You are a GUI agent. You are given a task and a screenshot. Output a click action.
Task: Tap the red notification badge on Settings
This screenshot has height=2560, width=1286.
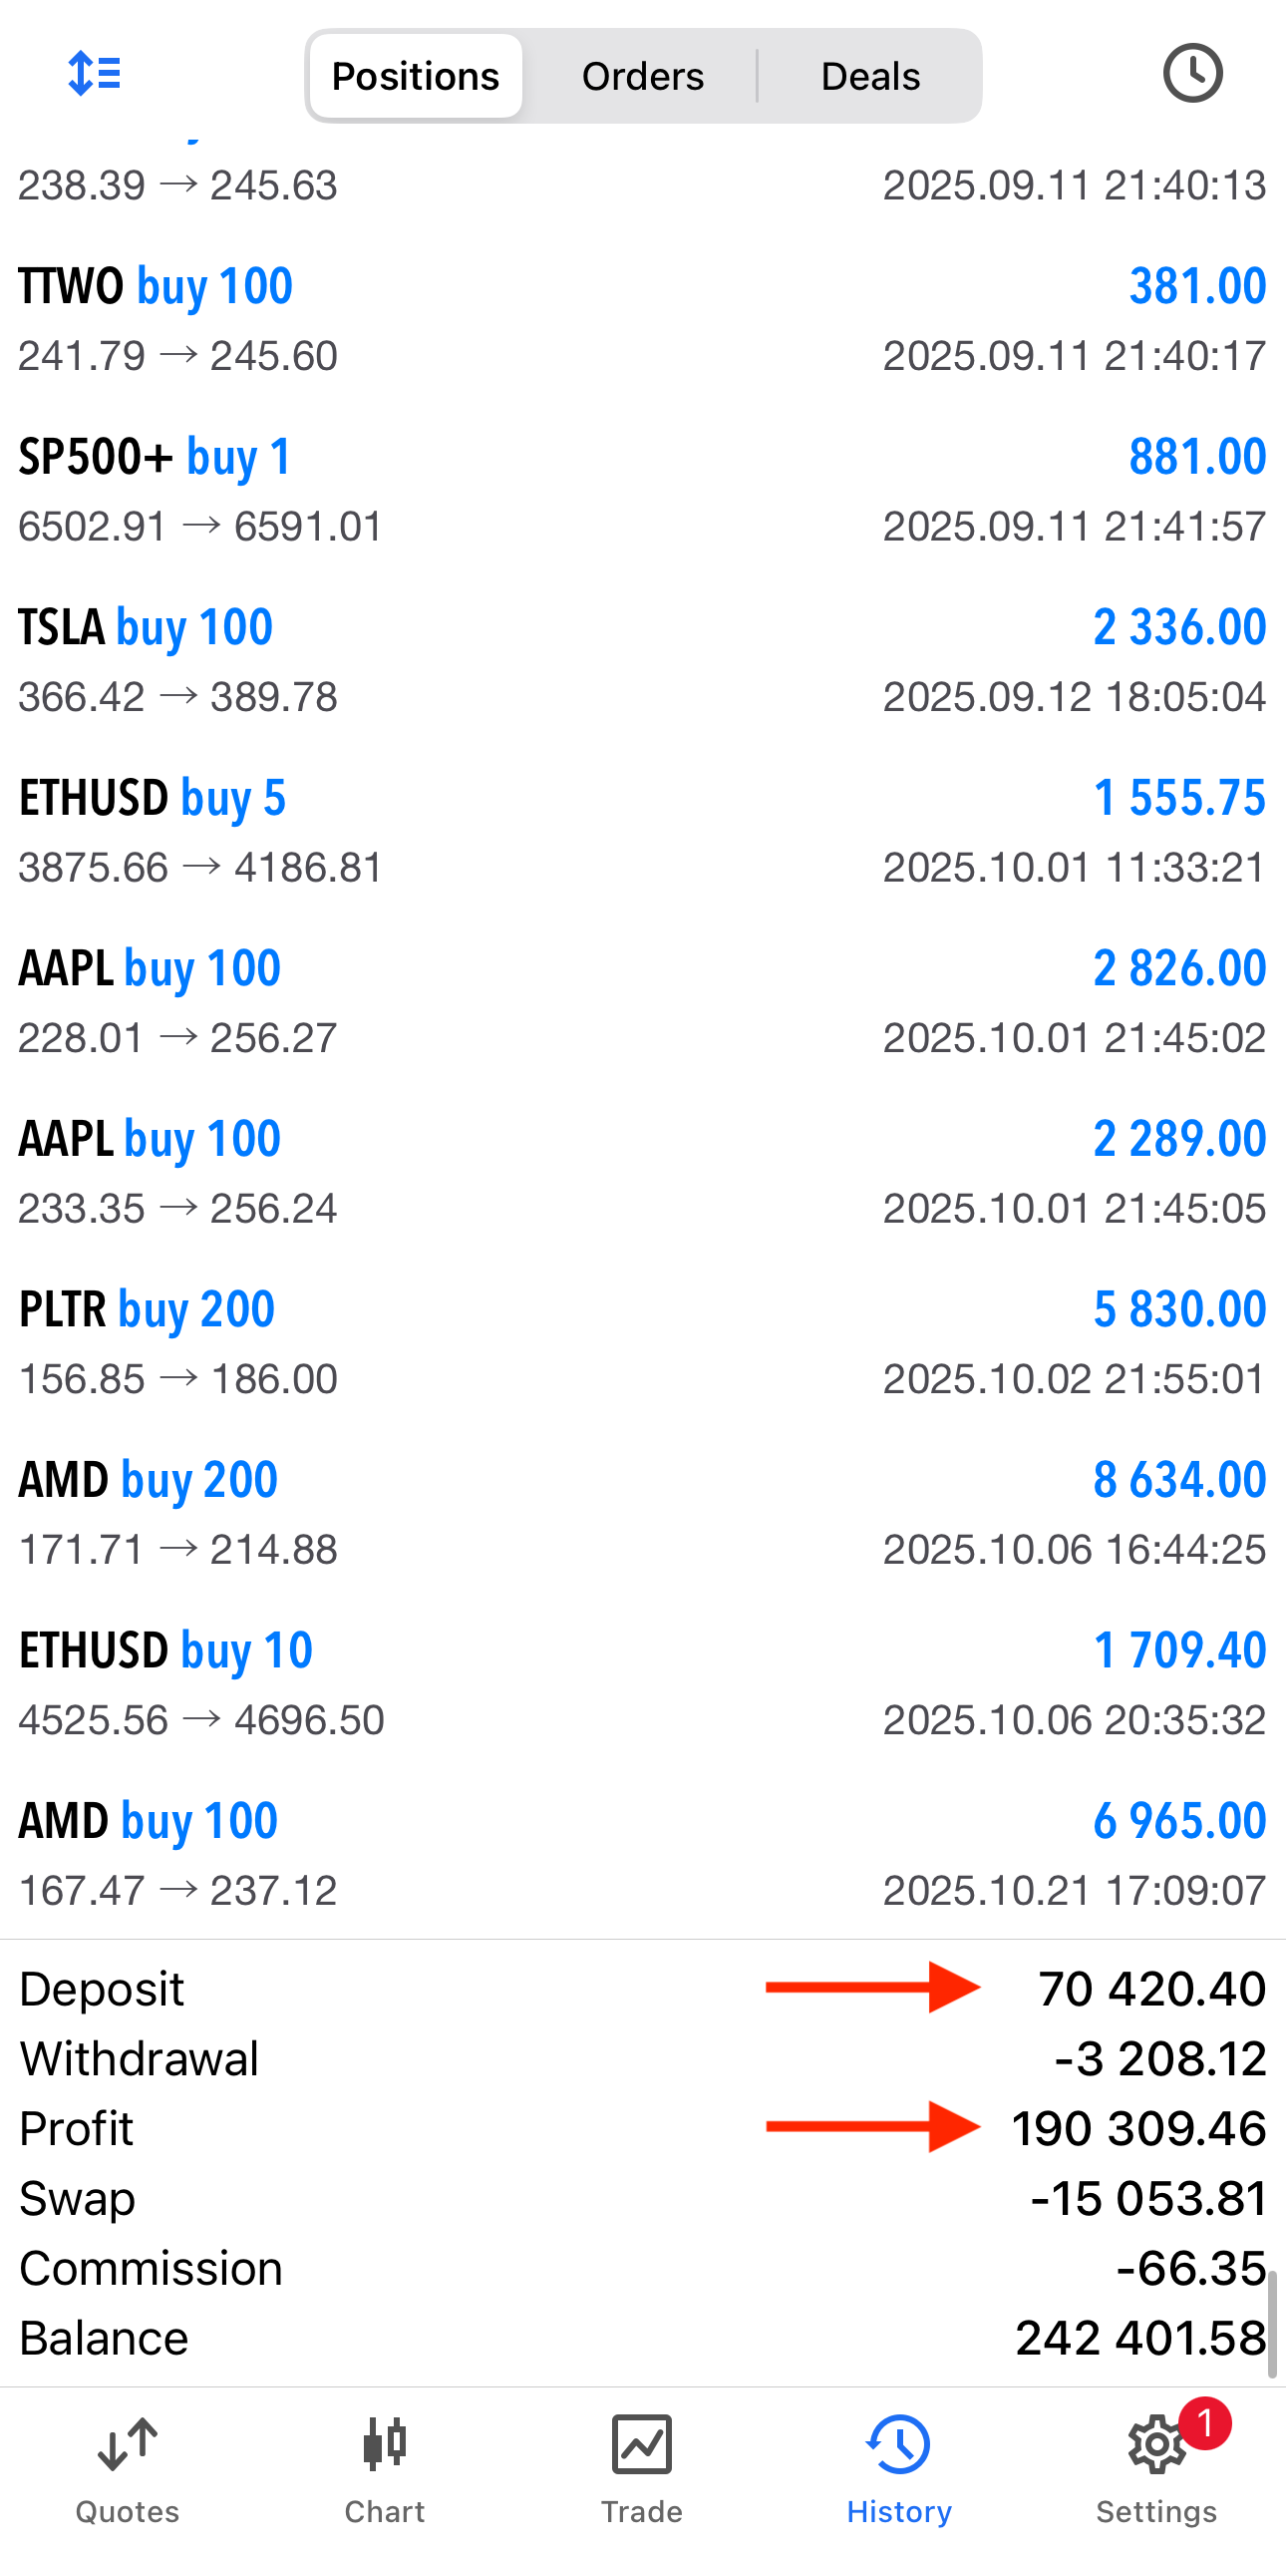click(1204, 2422)
